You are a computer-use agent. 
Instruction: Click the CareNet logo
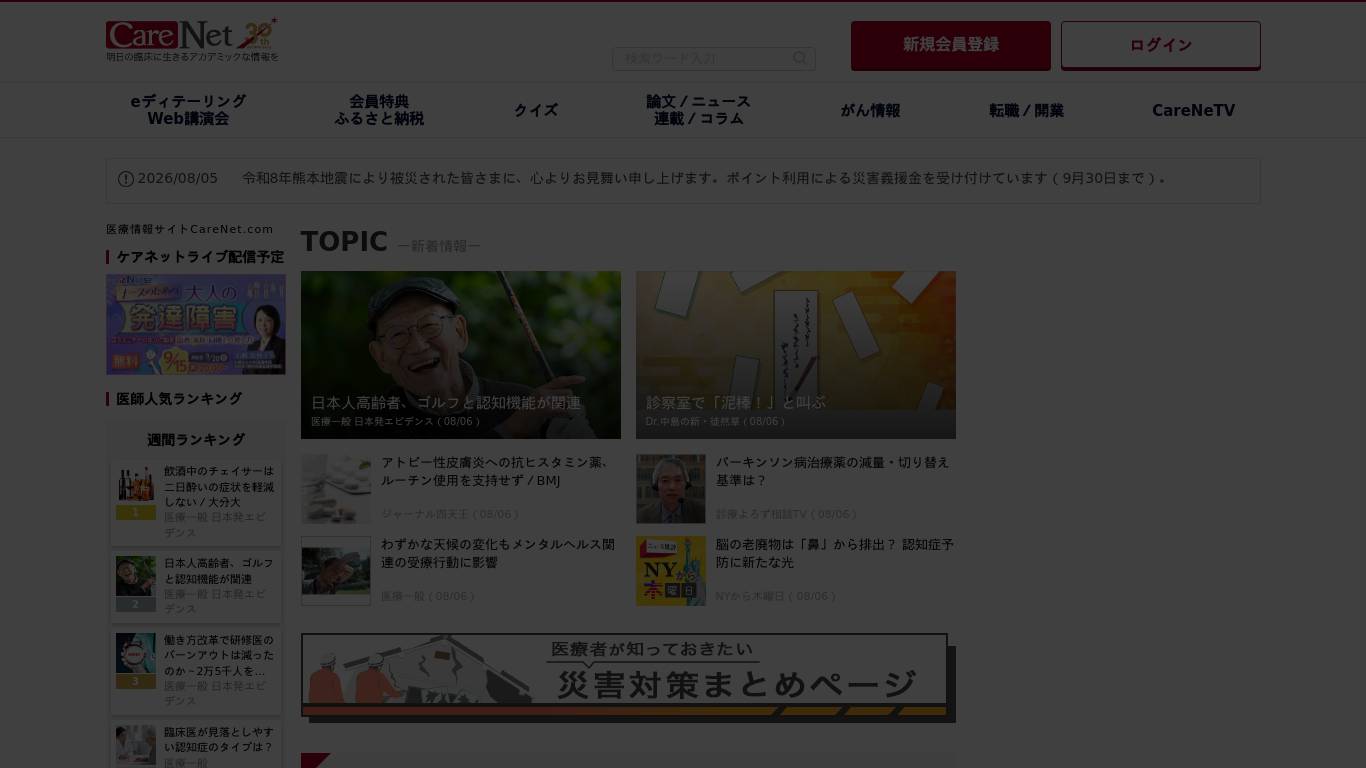pos(191,34)
